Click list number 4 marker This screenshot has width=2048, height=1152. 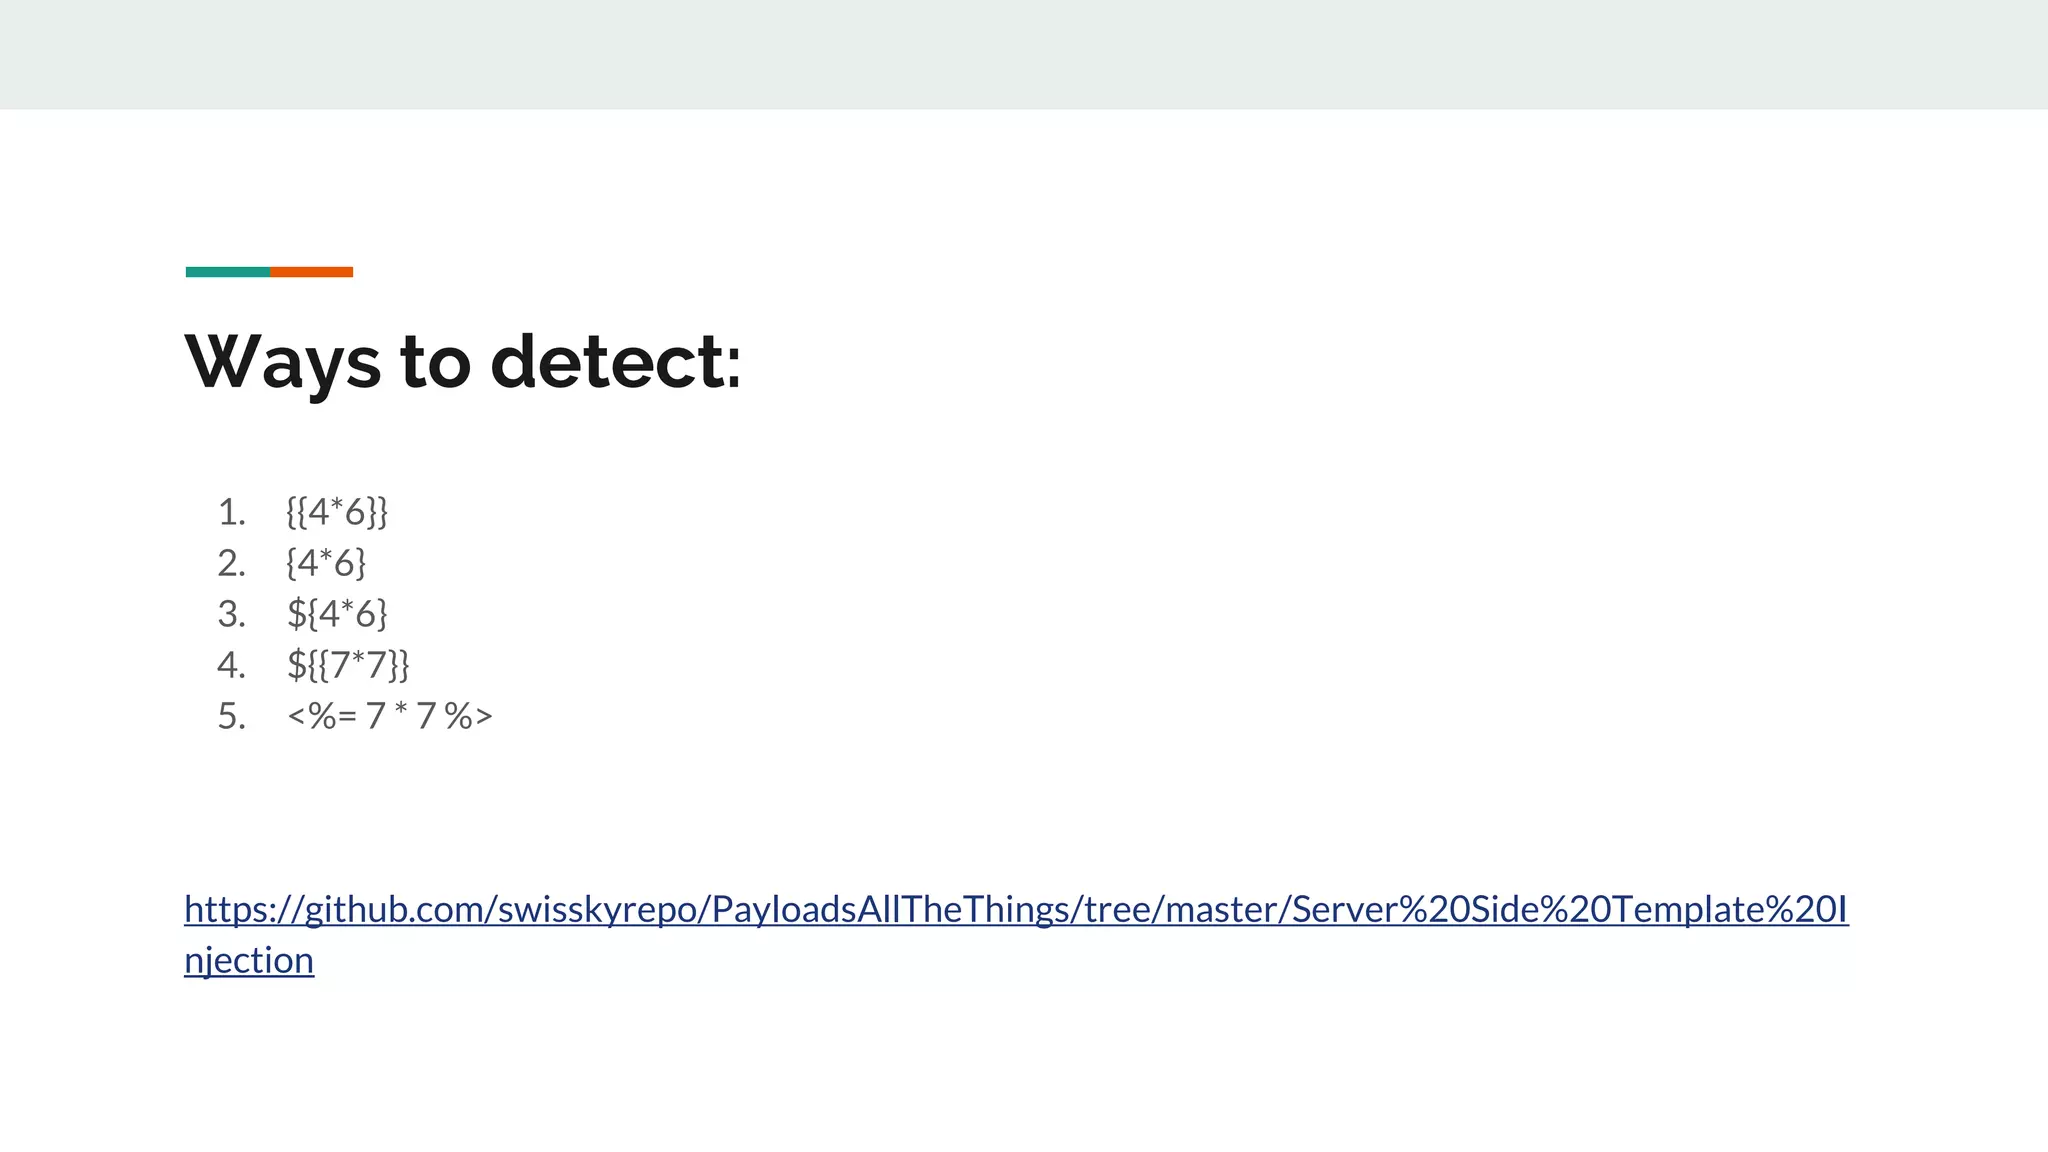click(231, 665)
